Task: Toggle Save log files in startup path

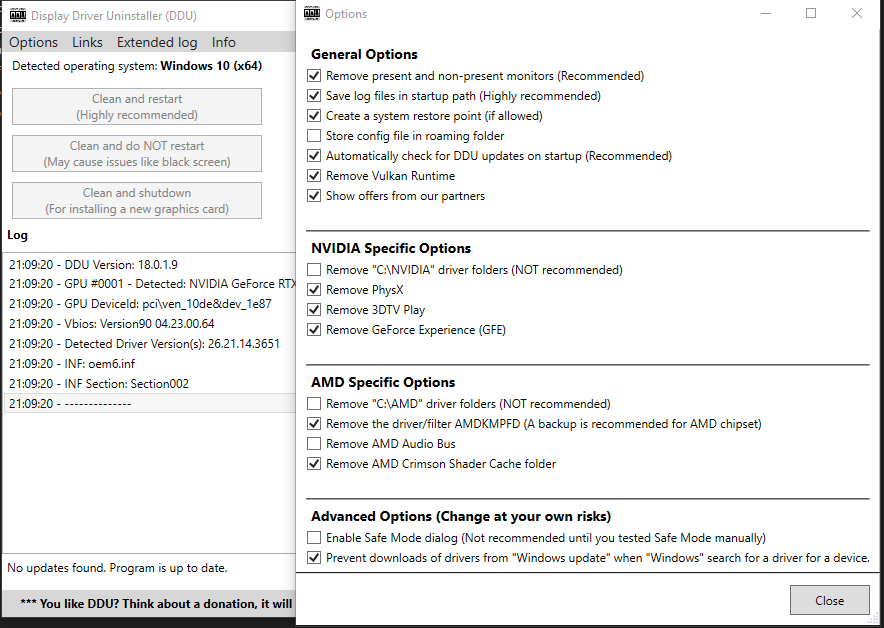Action: coord(314,96)
